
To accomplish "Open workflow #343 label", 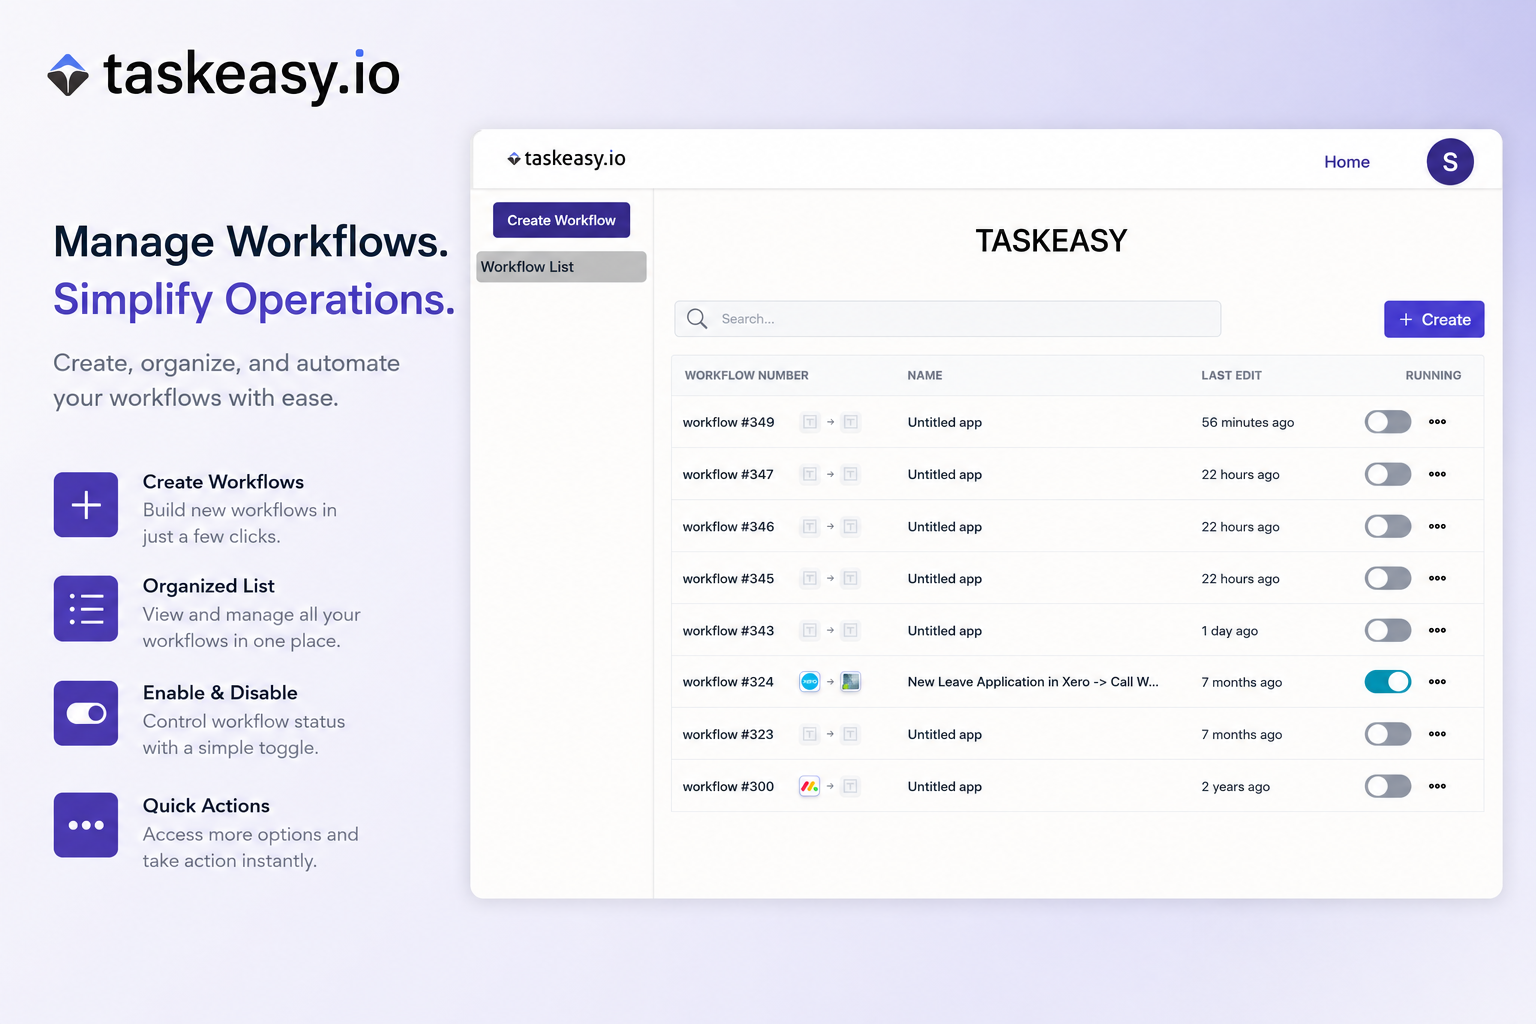I will click(x=728, y=630).
